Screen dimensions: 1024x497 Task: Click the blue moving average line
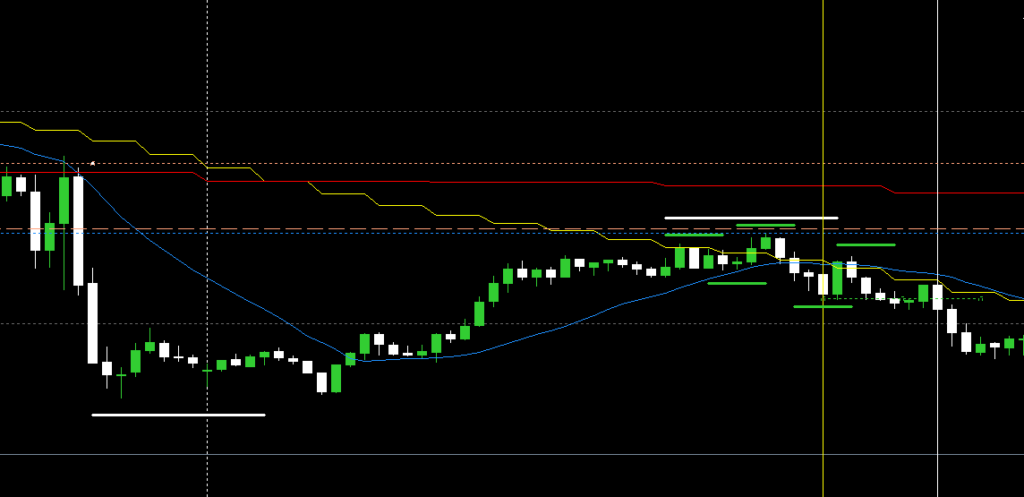point(200,271)
